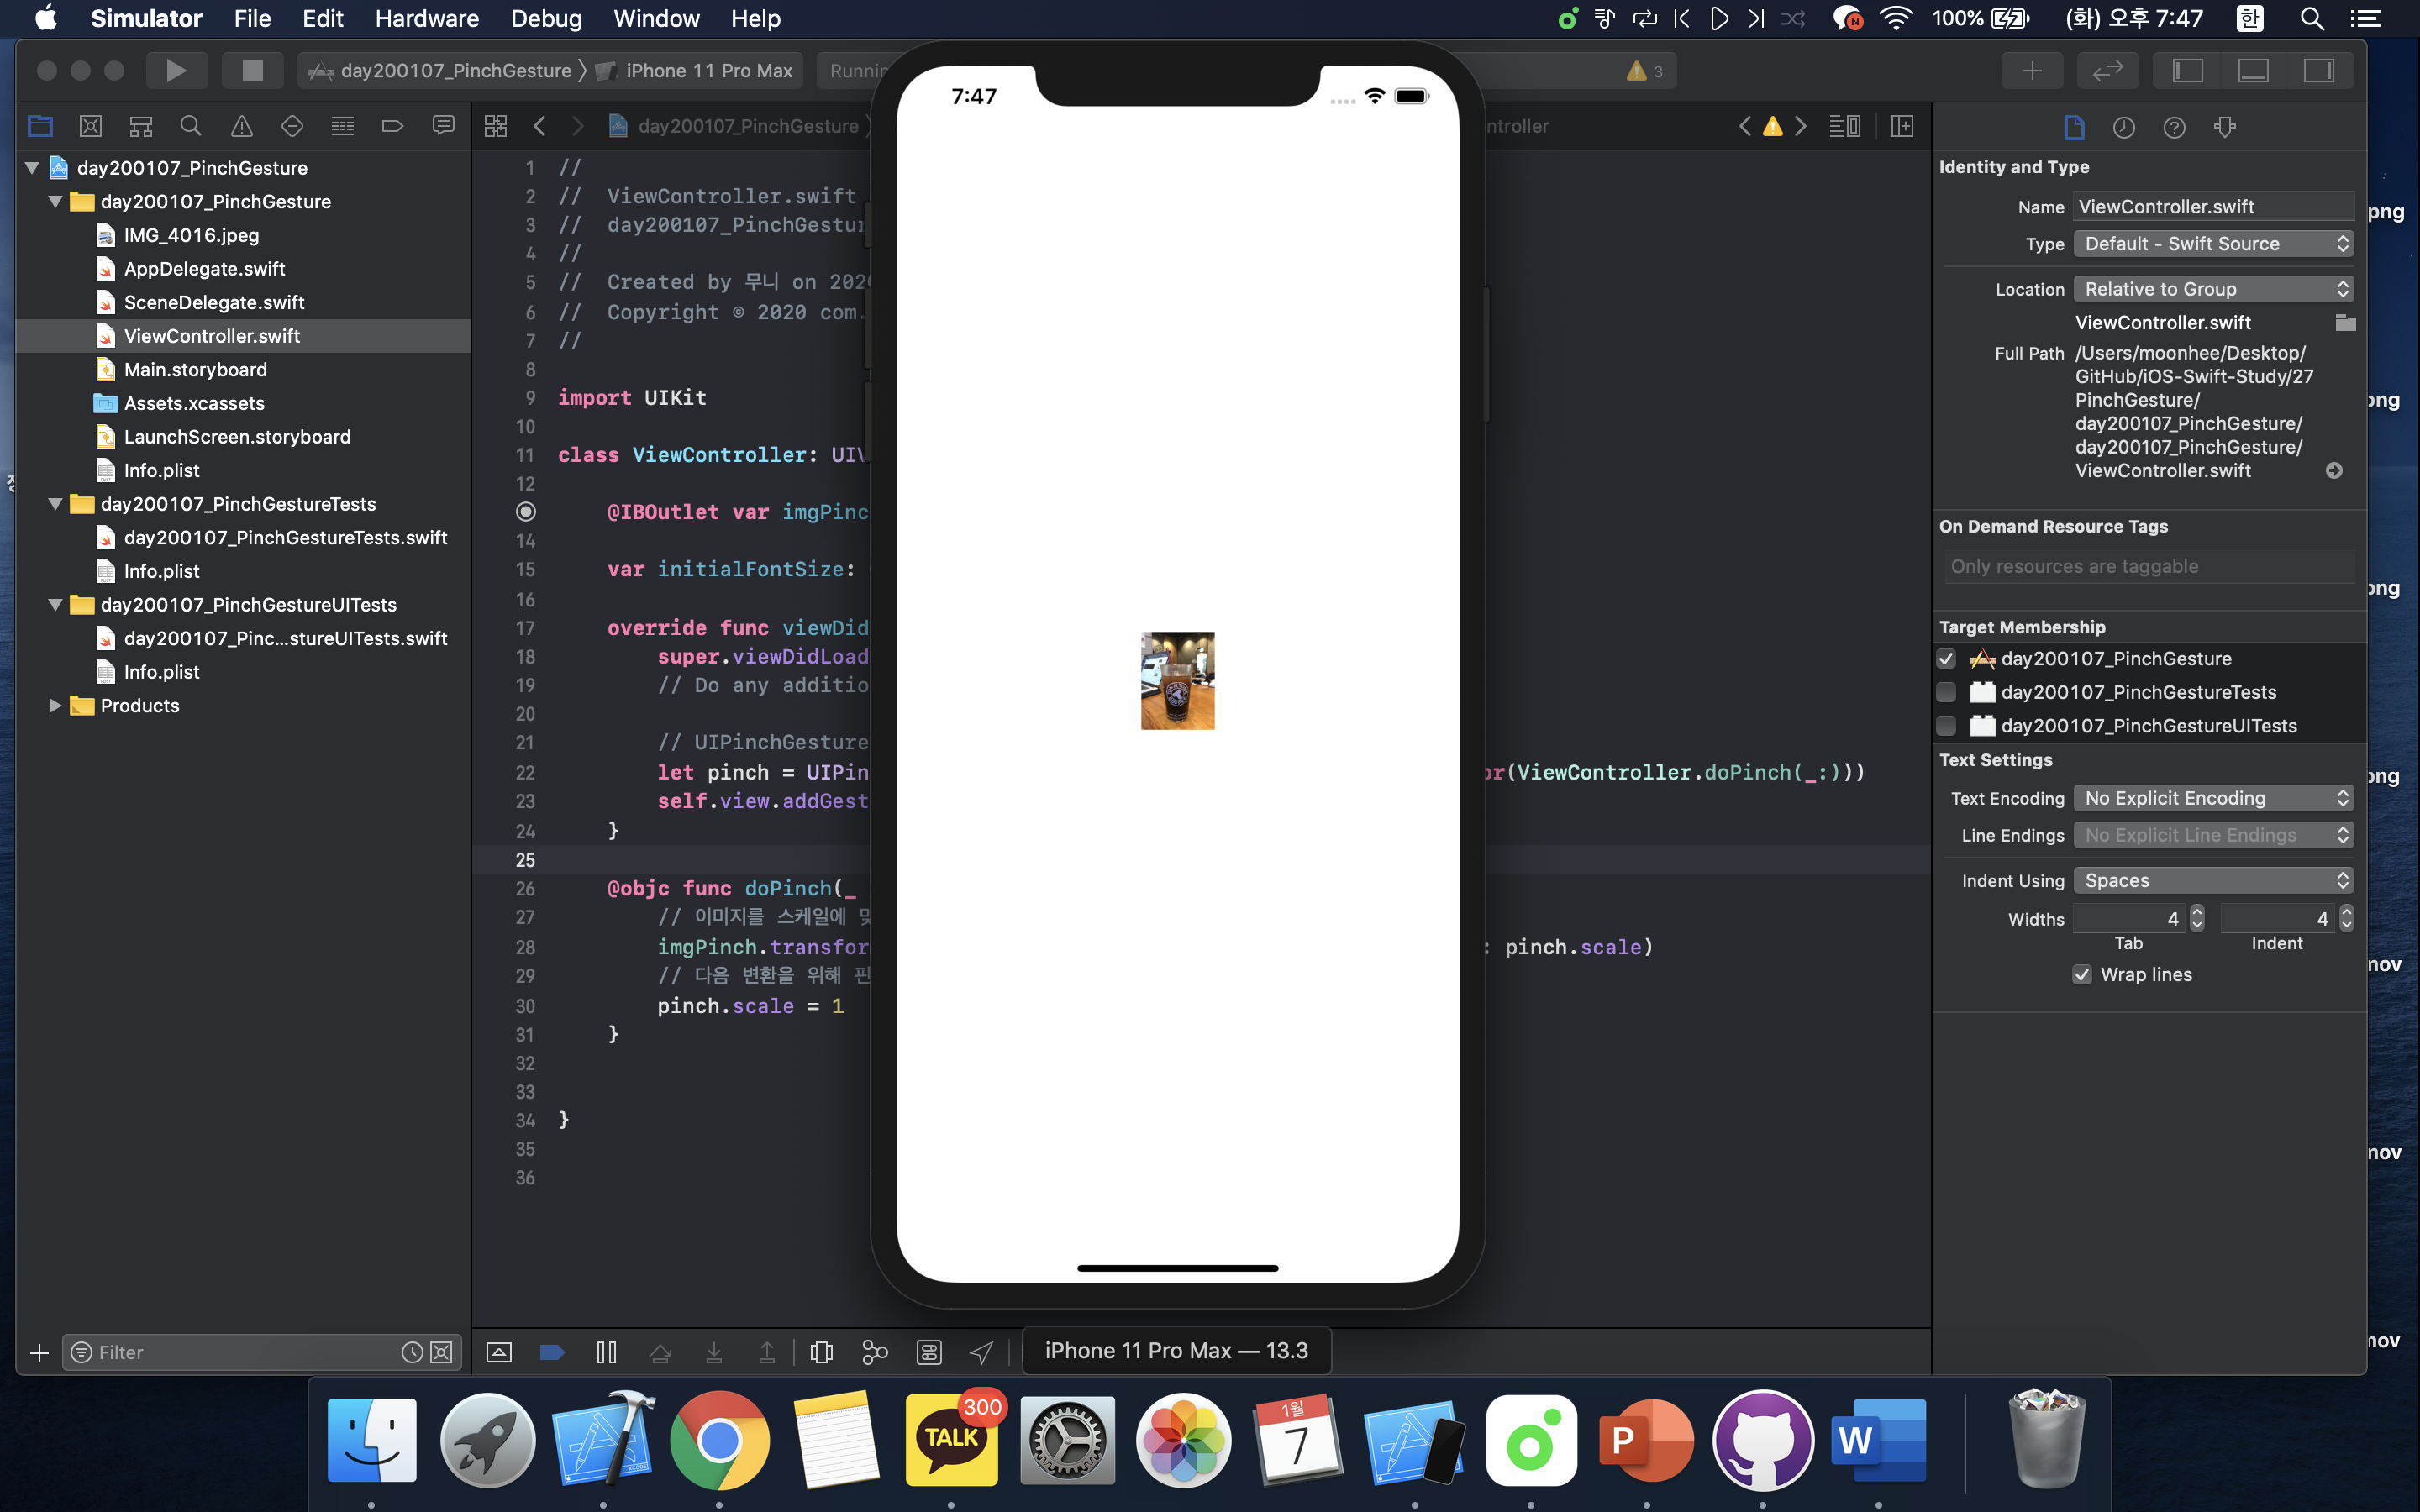Viewport: 2420px width, 1512px height.
Task: Click the Simulate Location arrow icon
Action: click(x=981, y=1352)
